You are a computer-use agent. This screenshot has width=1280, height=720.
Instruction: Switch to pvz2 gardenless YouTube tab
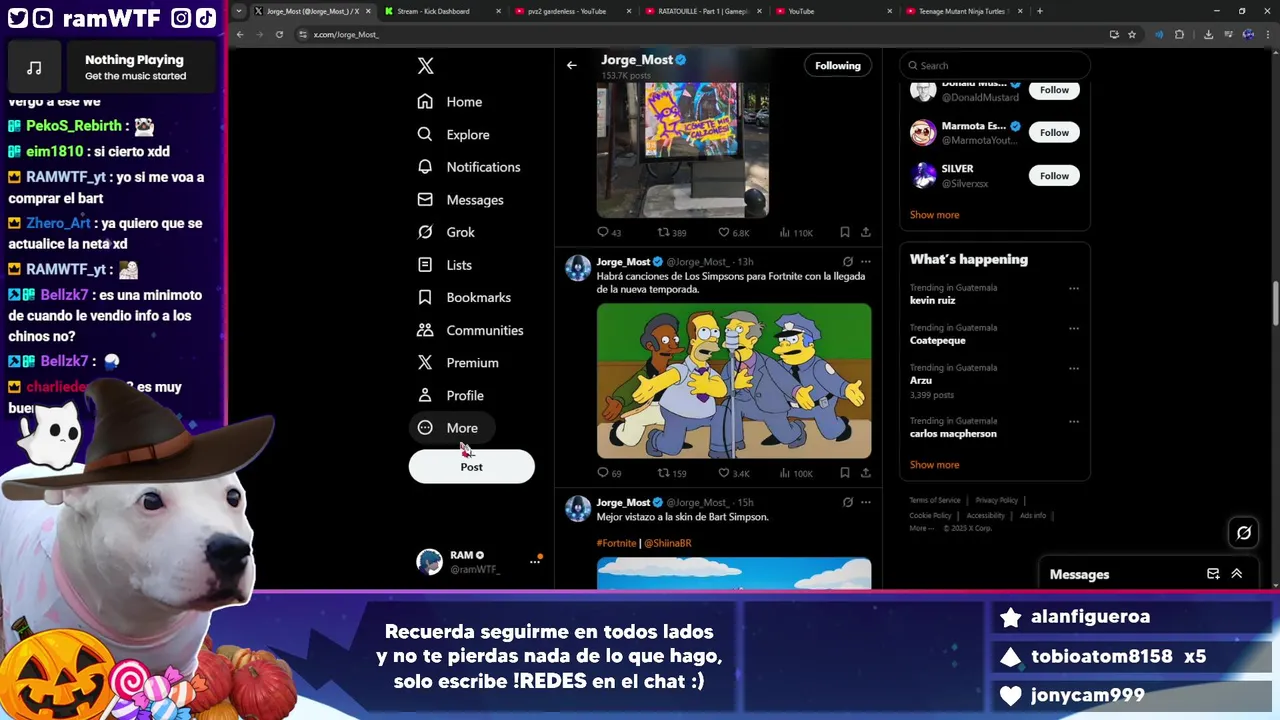point(572,11)
